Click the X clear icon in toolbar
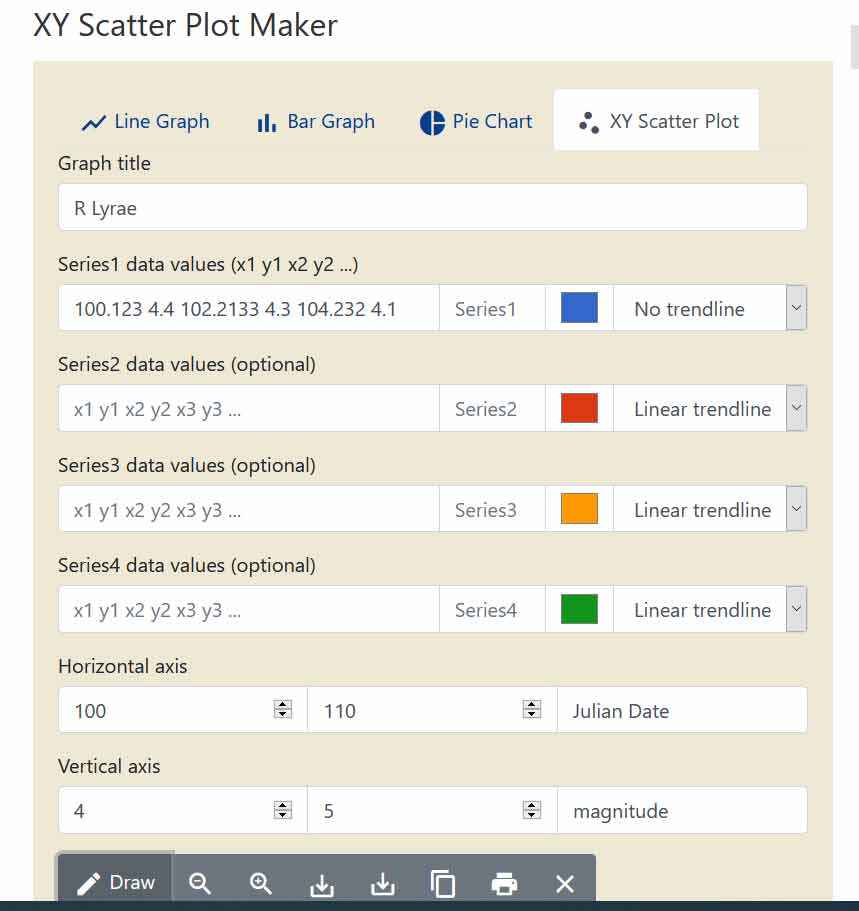Image resolution: width=859 pixels, height=911 pixels. 564,884
